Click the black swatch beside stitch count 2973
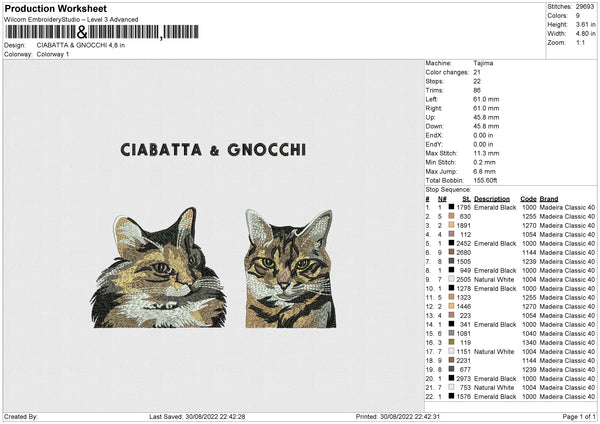The width and height of the screenshot is (600, 424). tap(452, 378)
